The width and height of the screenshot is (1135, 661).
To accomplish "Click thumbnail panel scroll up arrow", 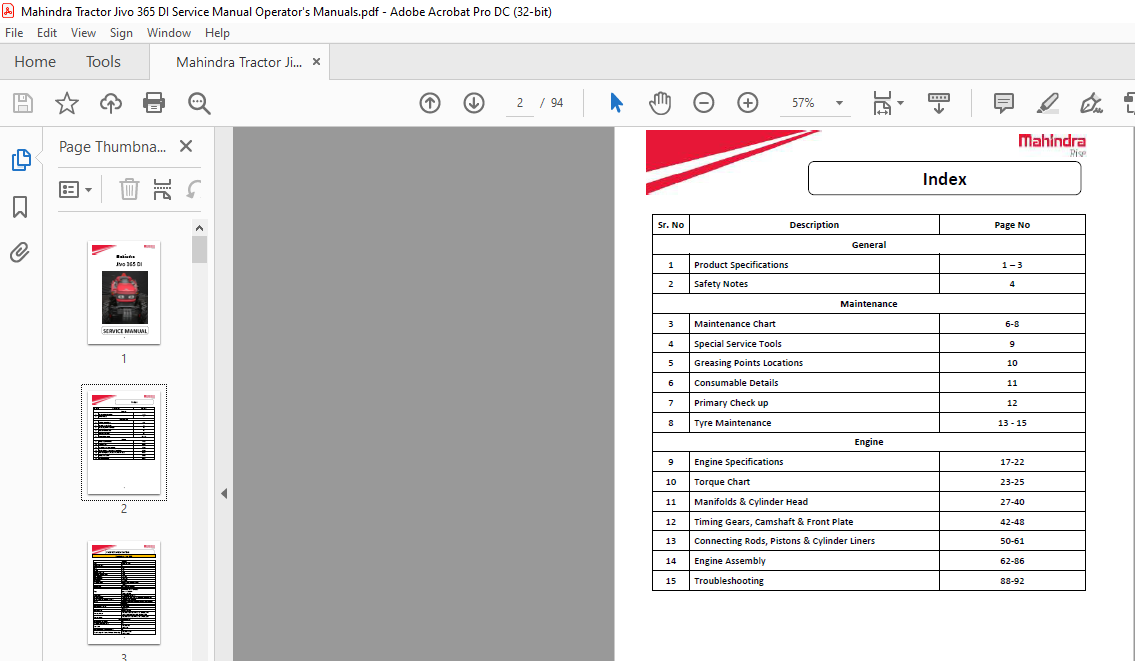I will (199, 227).
